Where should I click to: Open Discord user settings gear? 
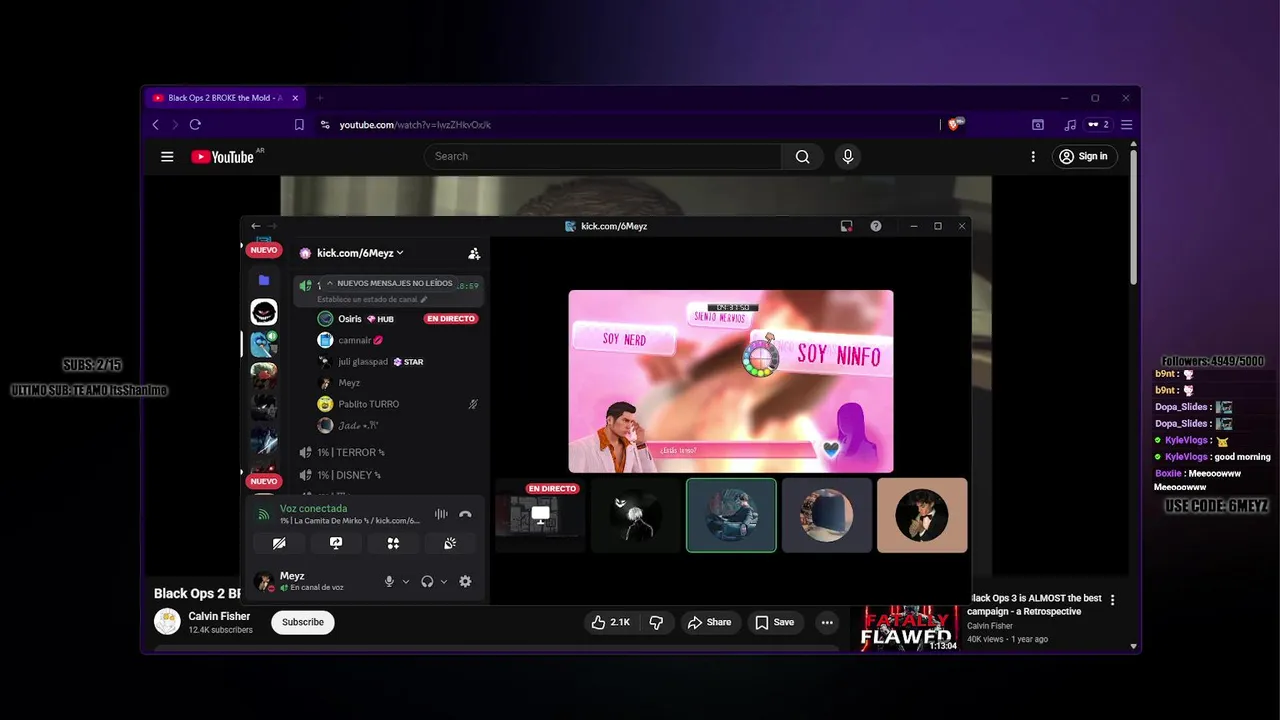pos(465,581)
